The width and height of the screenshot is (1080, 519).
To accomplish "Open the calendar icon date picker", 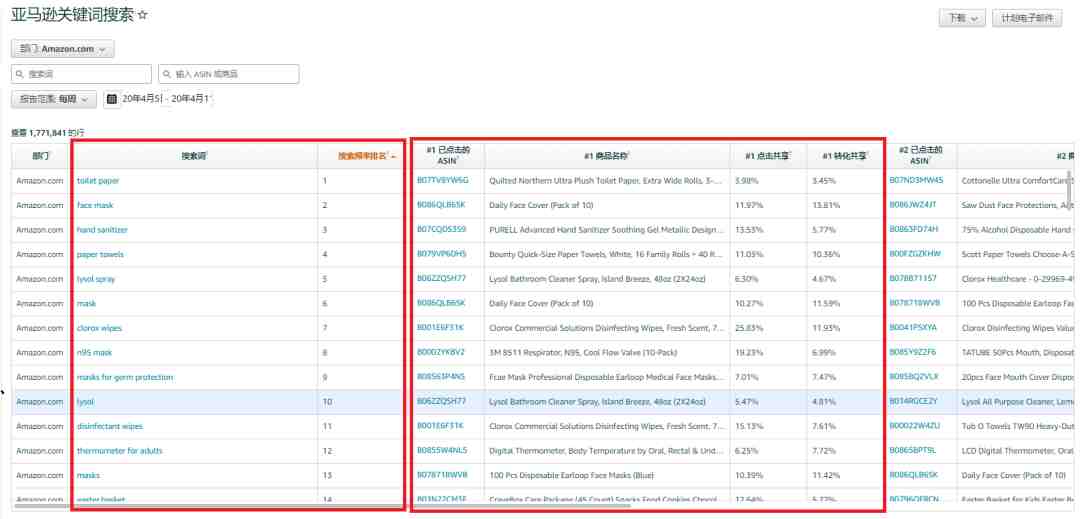I will click(x=112, y=99).
